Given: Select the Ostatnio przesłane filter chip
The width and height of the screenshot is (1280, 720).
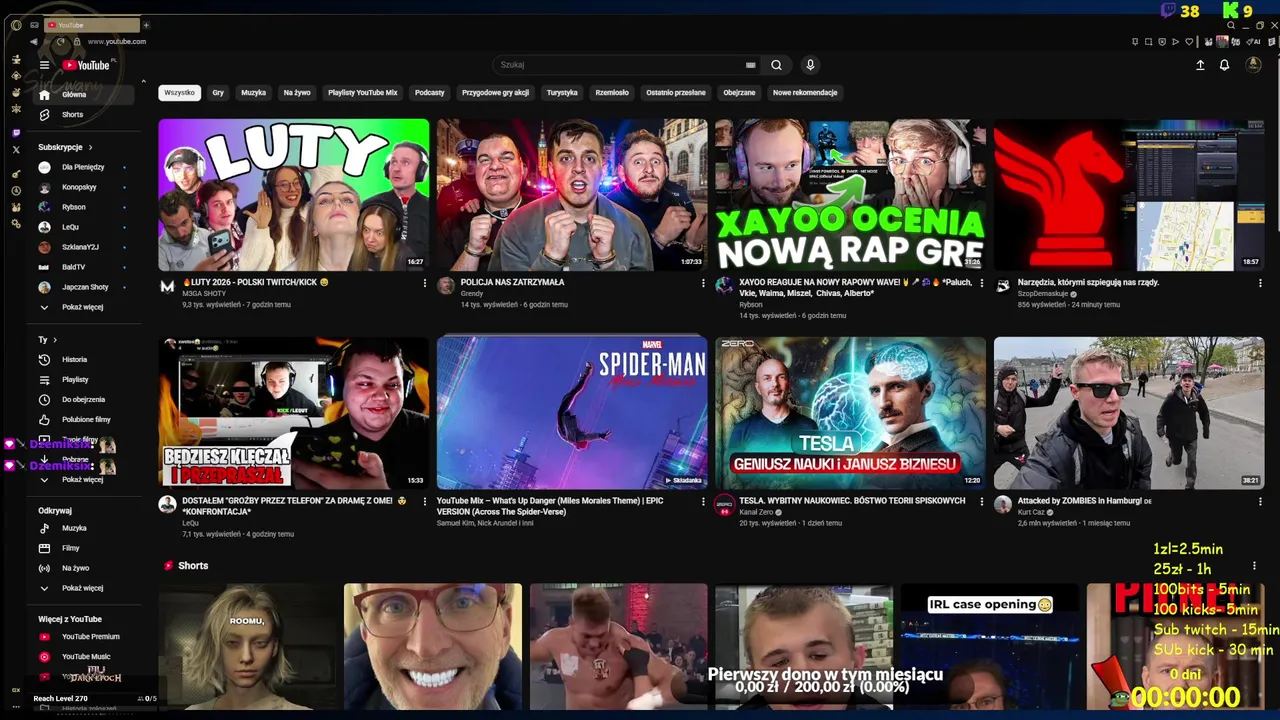Looking at the screenshot, I should tap(676, 92).
